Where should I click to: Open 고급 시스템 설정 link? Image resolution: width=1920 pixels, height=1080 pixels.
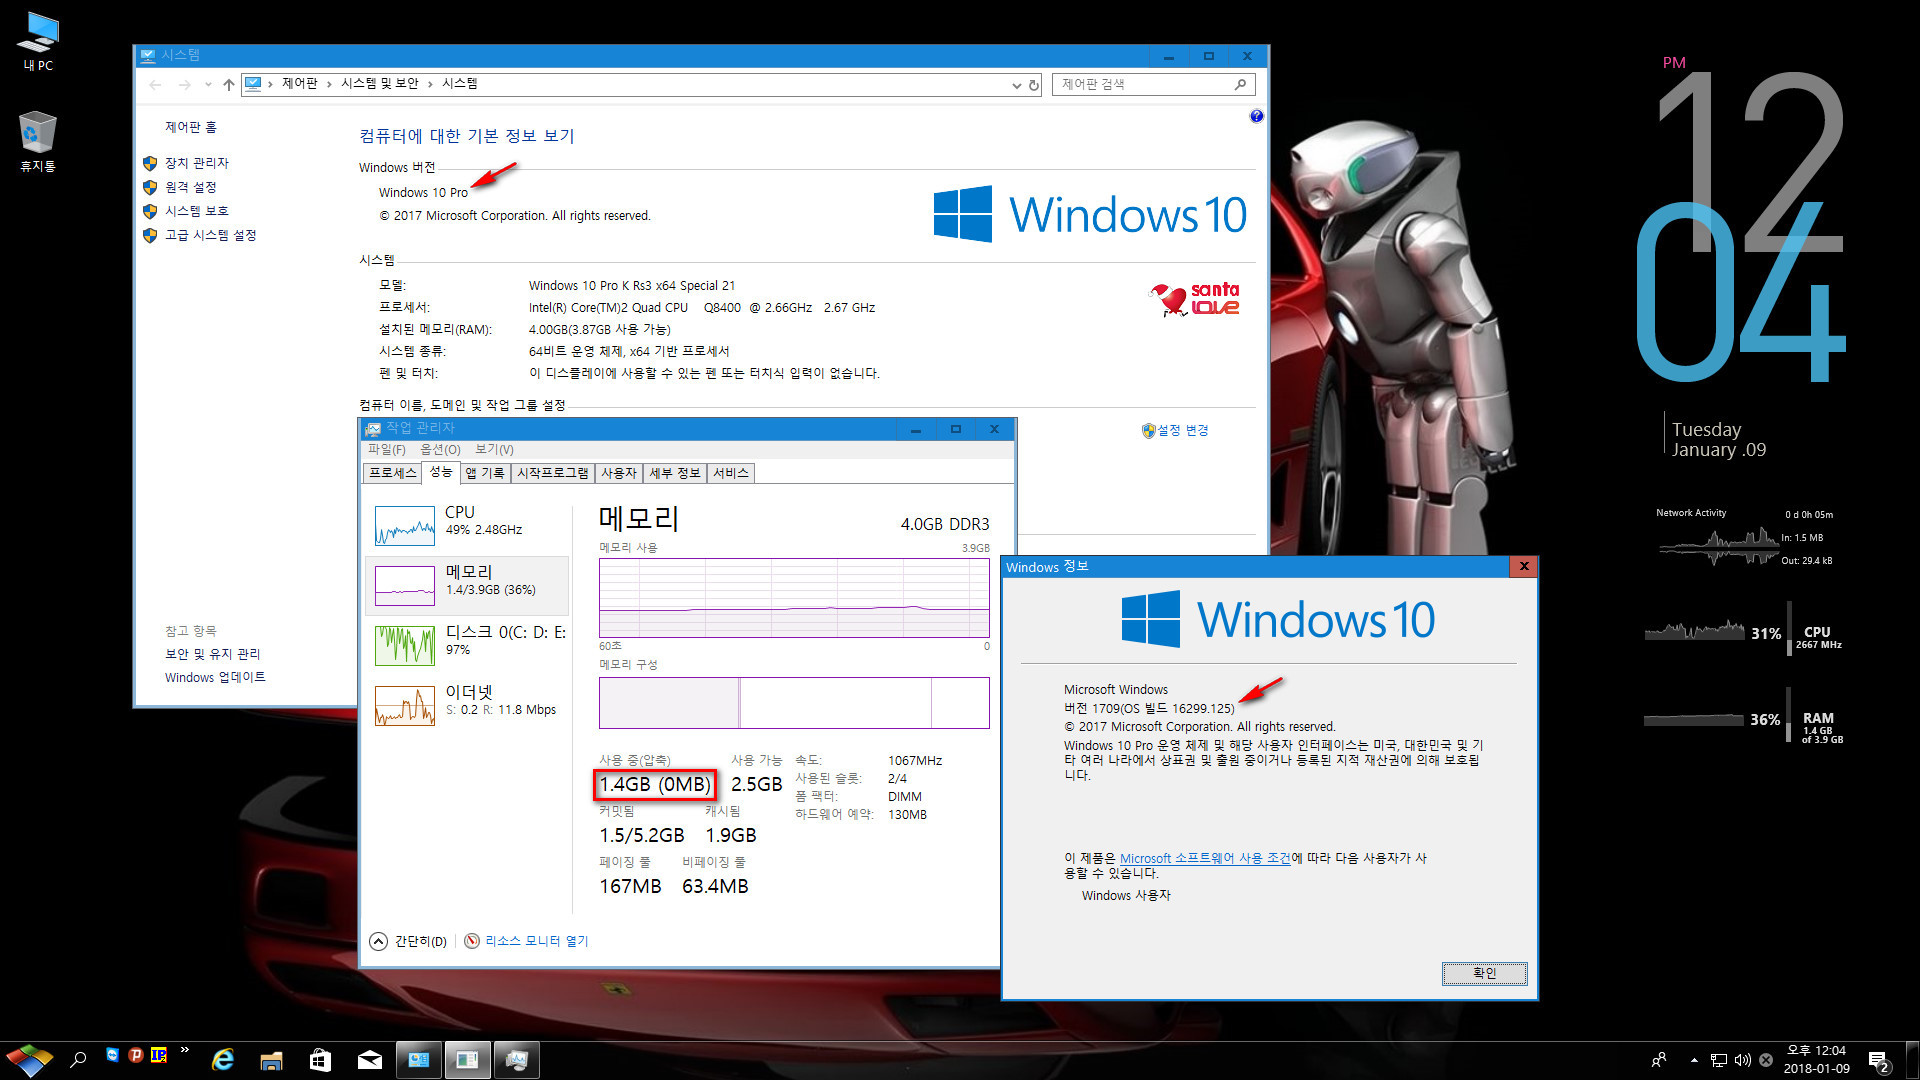[x=210, y=235]
